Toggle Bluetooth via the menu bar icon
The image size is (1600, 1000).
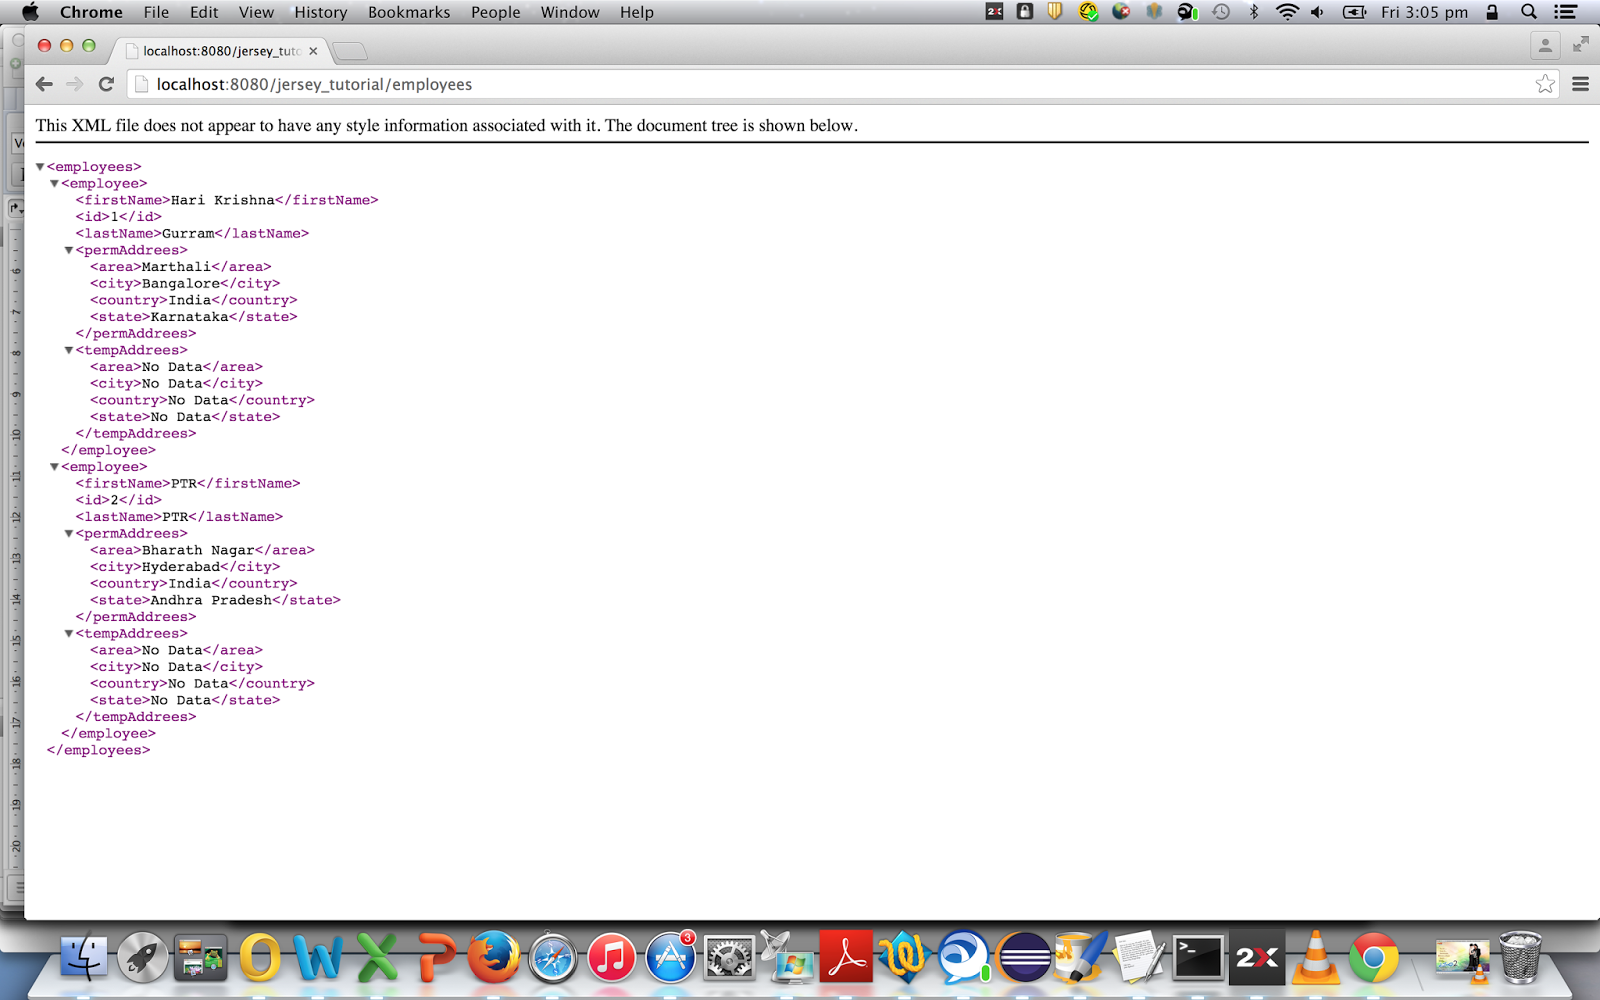[1254, 12]
